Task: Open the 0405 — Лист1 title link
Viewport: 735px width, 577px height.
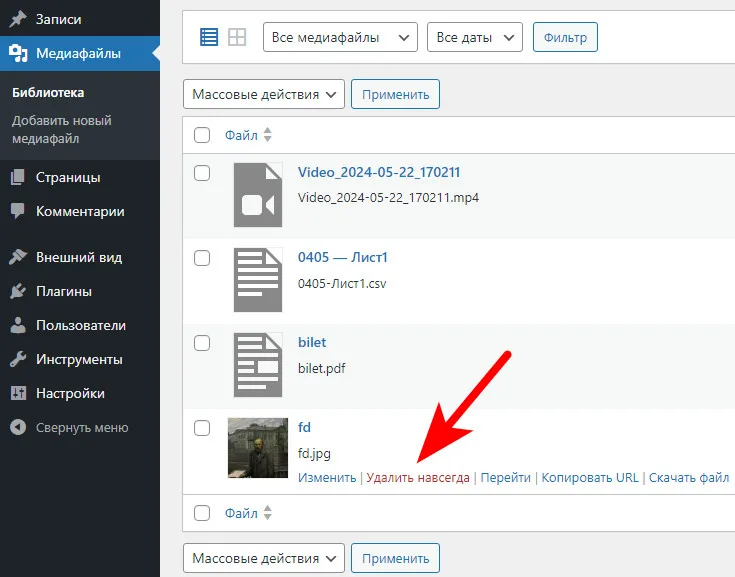Action: (343, 257)
